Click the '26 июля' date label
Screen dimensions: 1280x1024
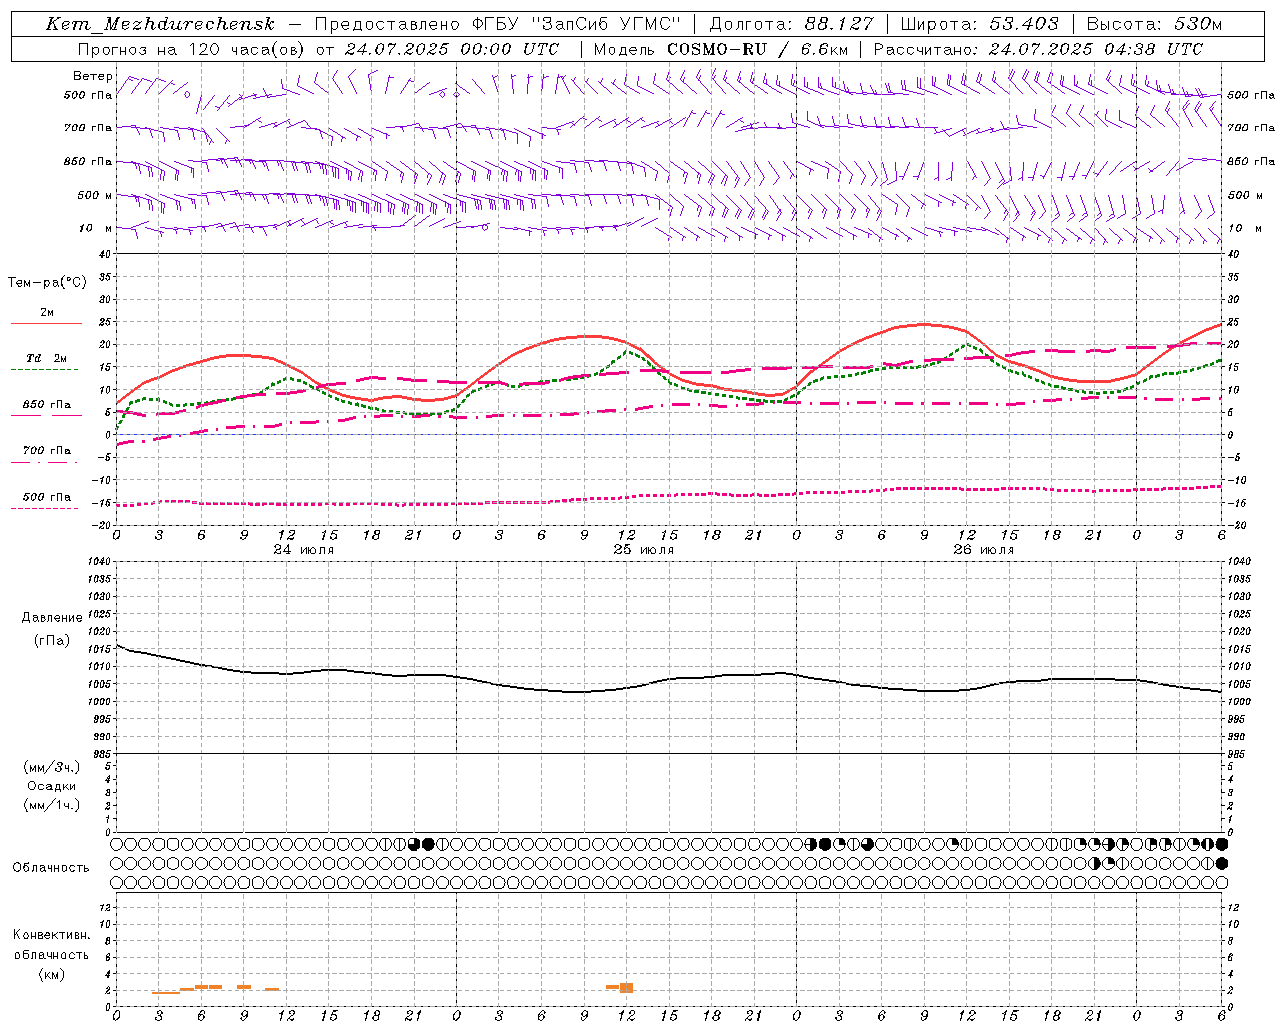point(983,550)
